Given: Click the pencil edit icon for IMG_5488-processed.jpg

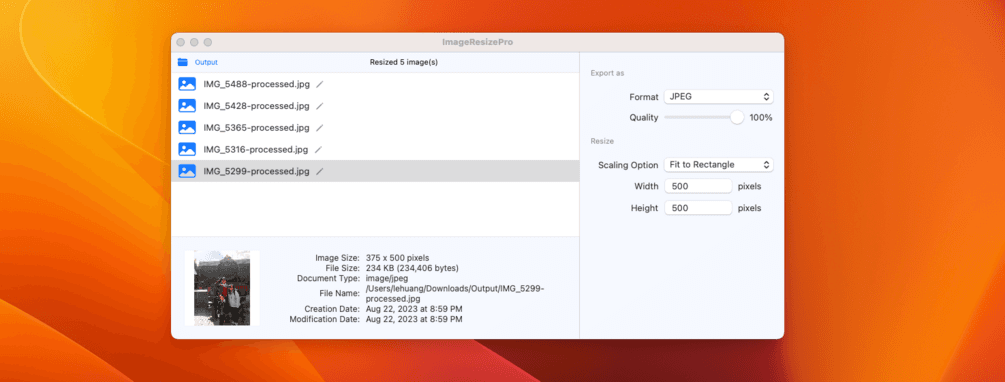Looking at the screenshot, I should [320, 84].
